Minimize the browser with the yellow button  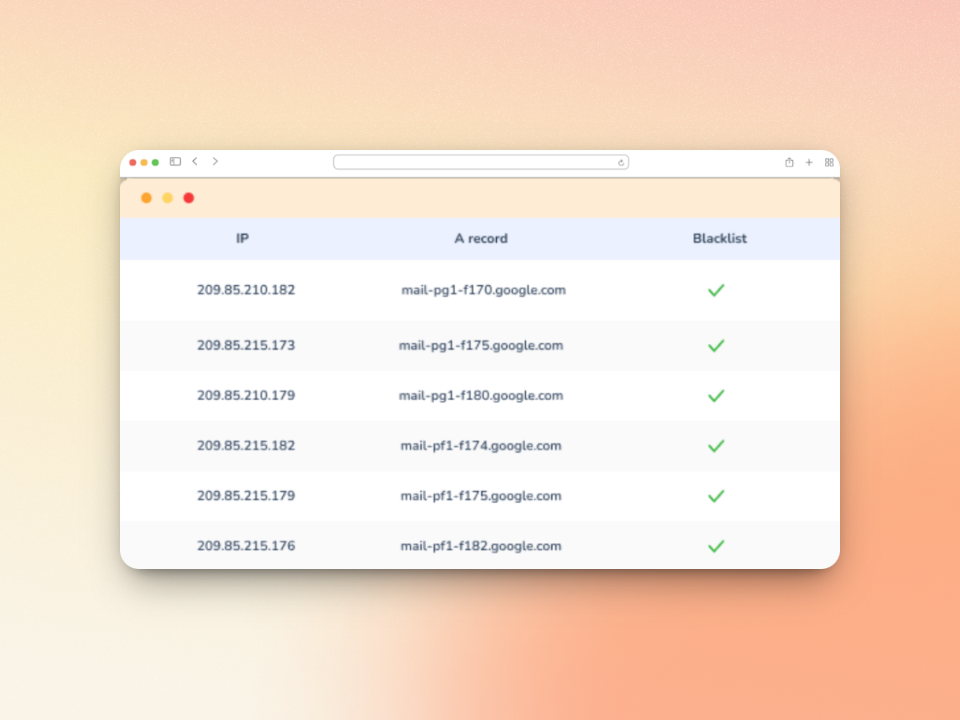[144, 162]
